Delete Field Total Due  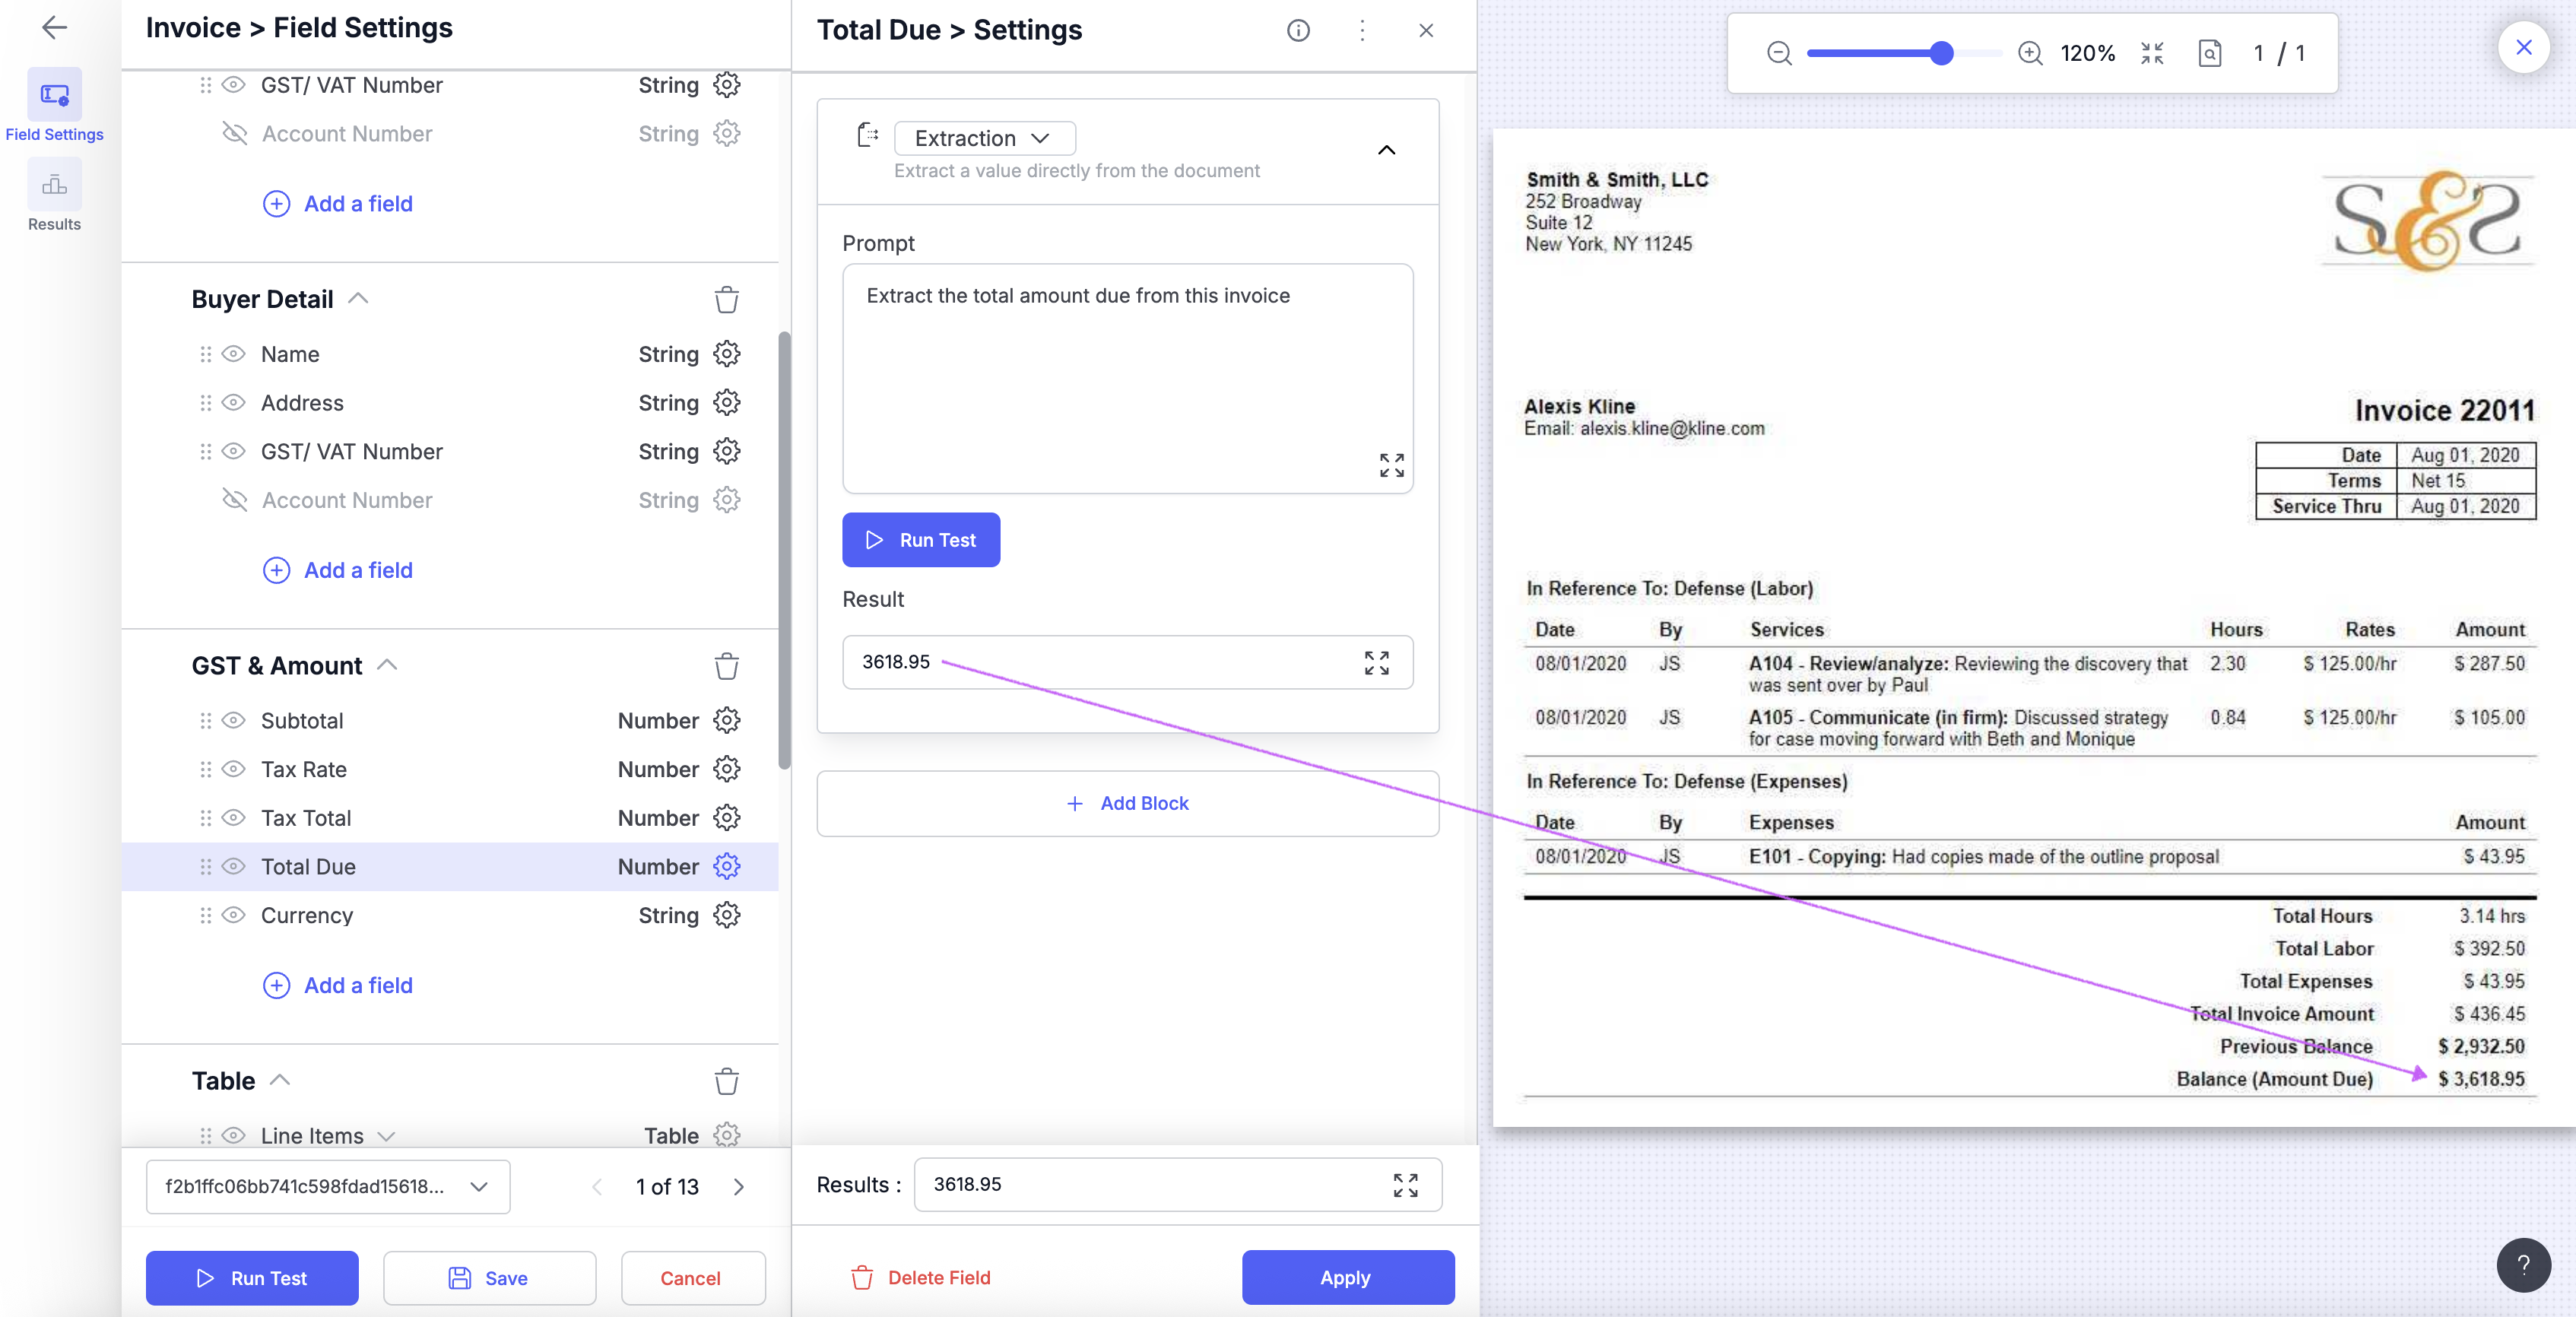coord(920,1277)
